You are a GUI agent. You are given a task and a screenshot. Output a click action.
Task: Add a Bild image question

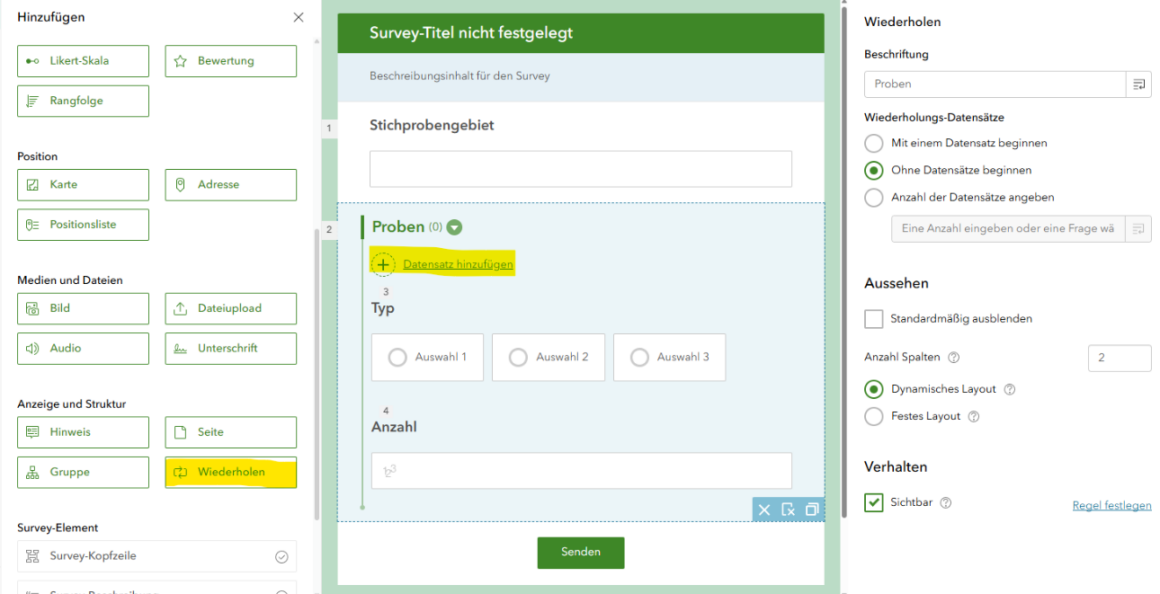click(x=83, y=308)
